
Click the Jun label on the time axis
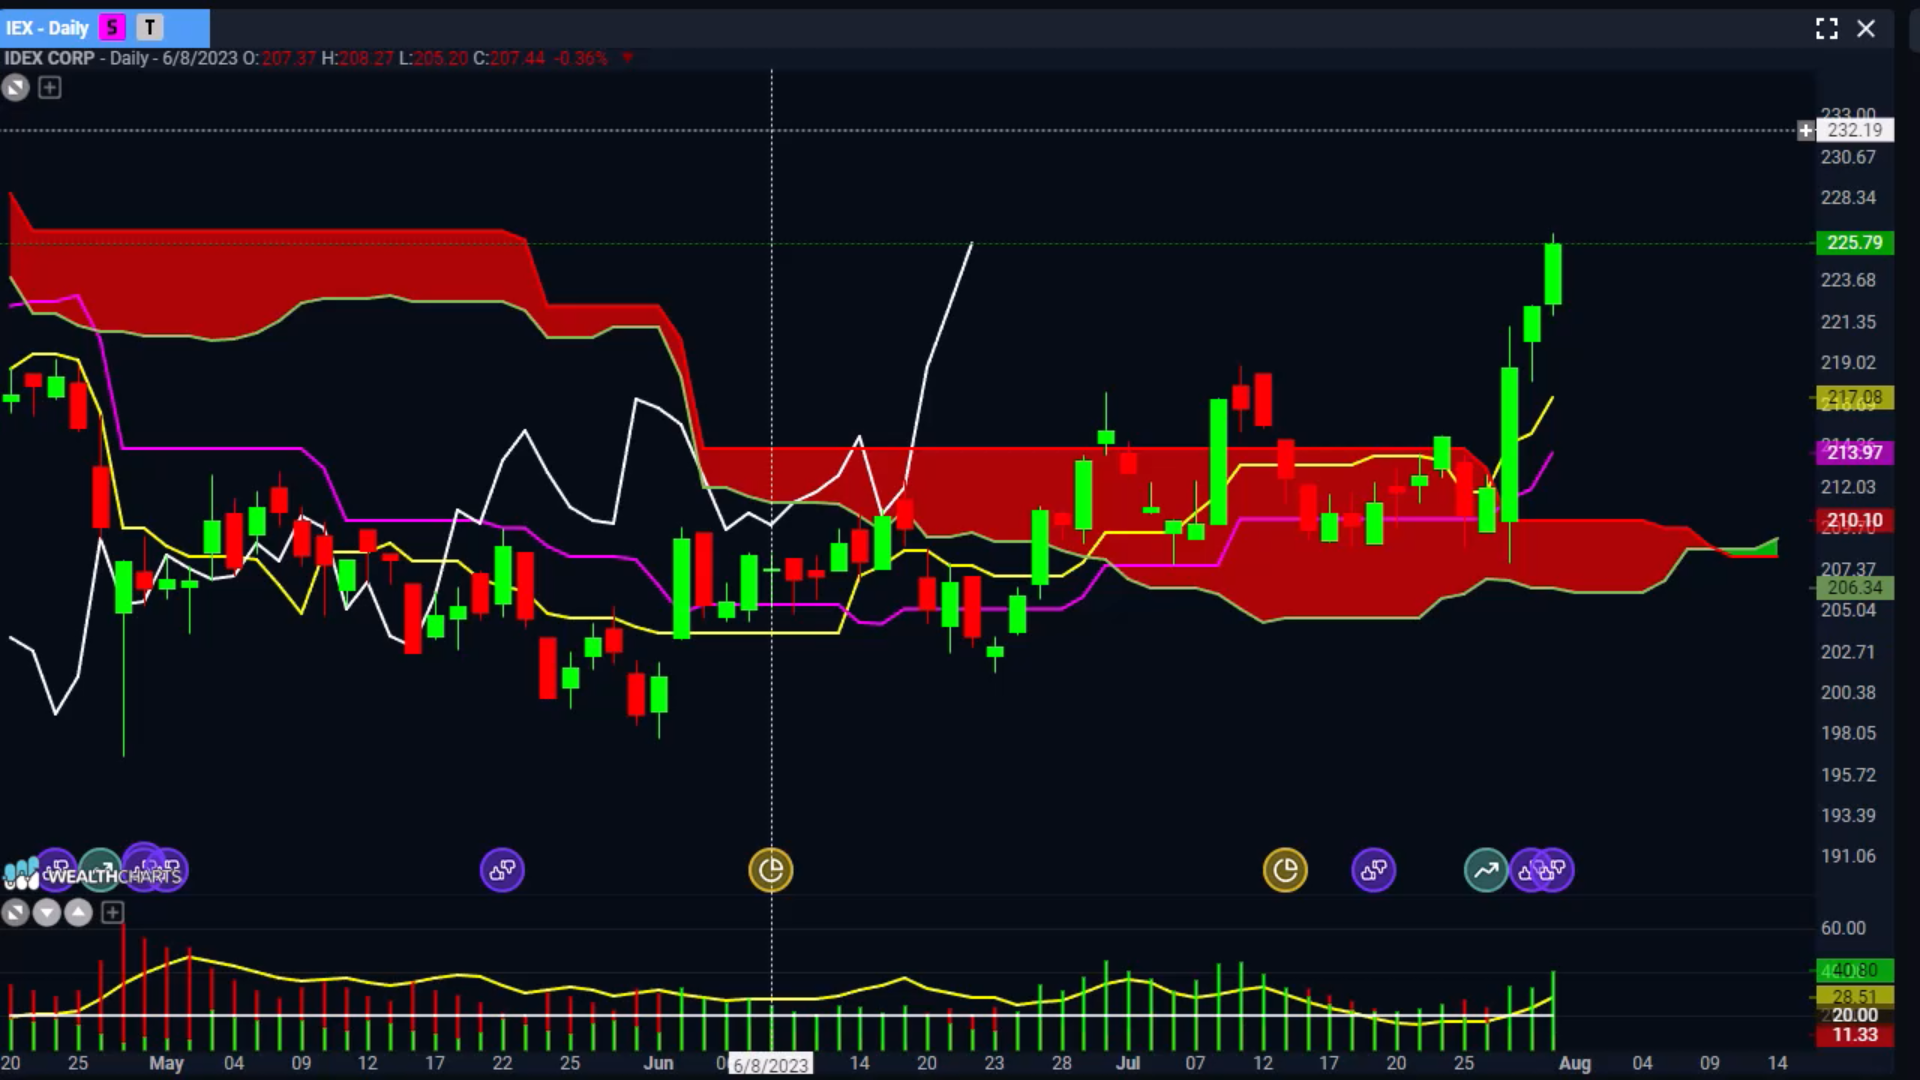point(658,1063)
